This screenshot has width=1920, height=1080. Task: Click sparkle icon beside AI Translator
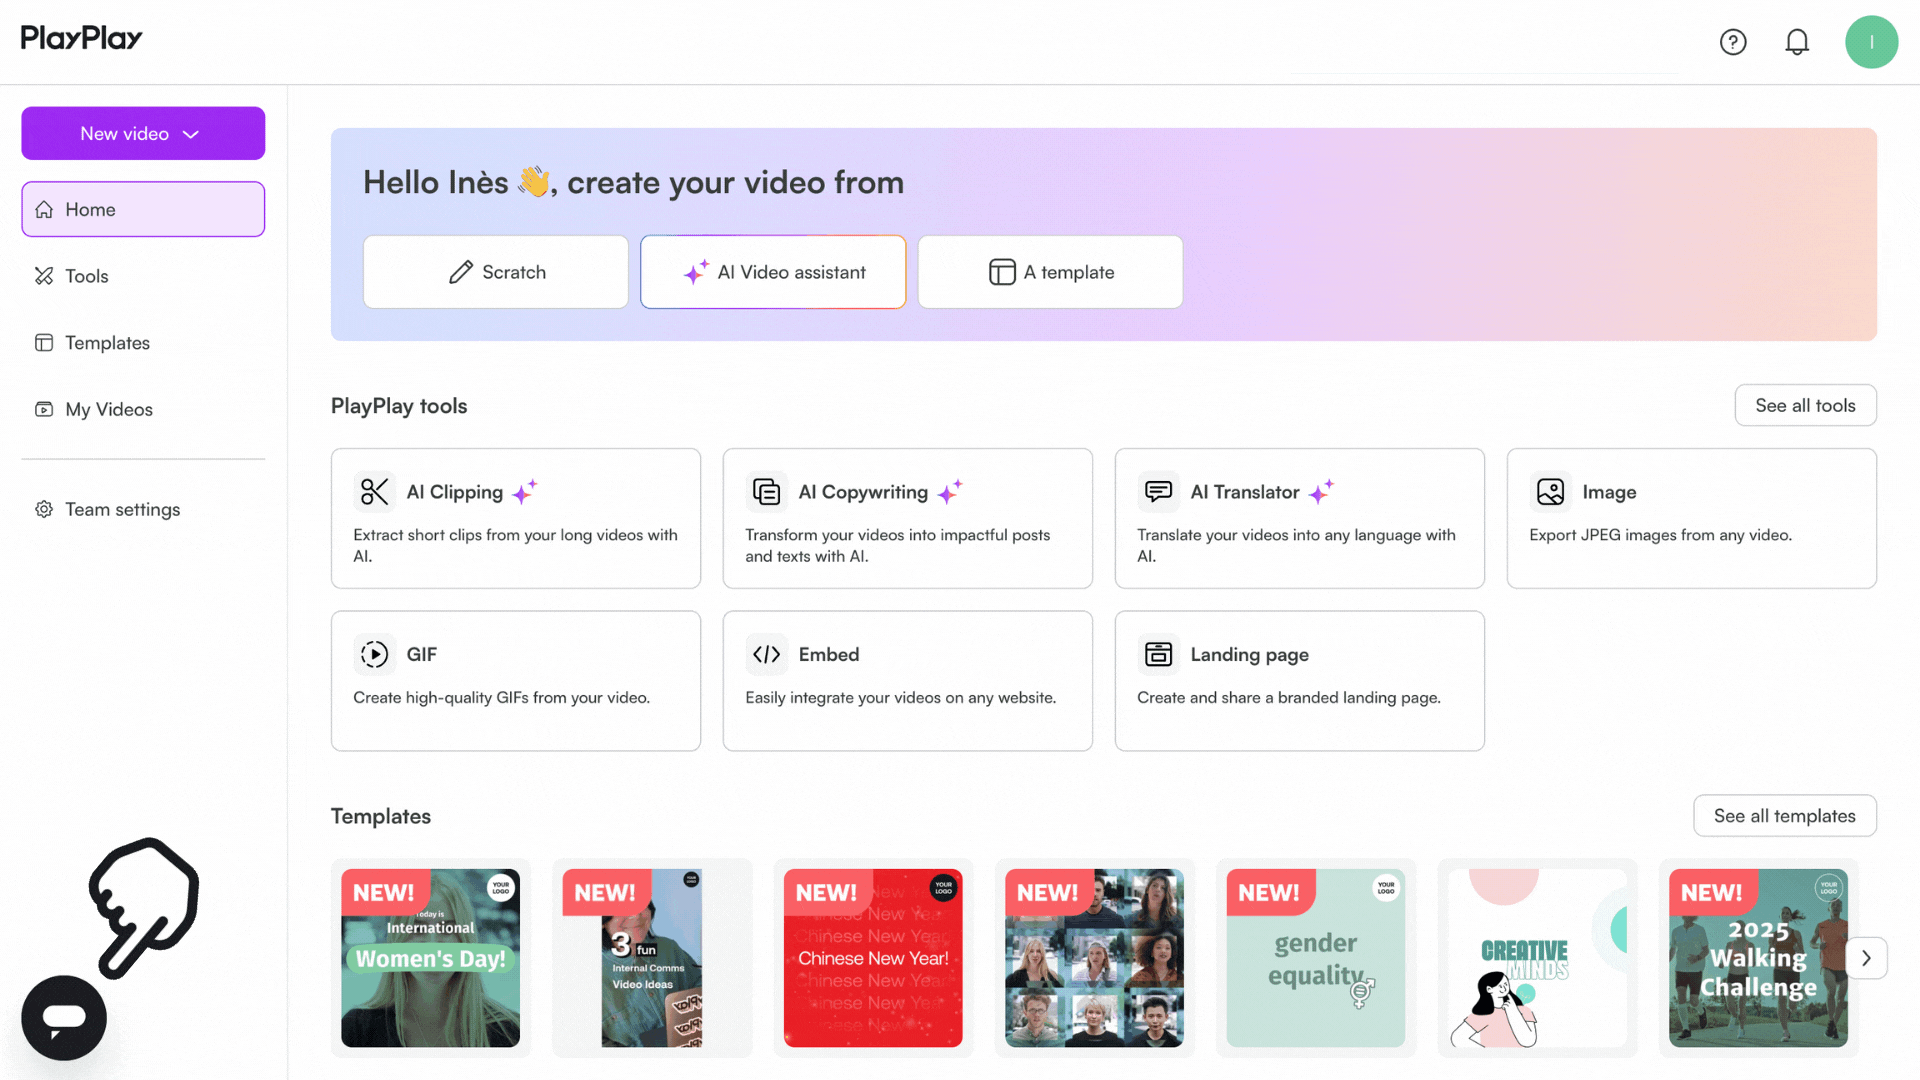click(x=1321, y=491)
